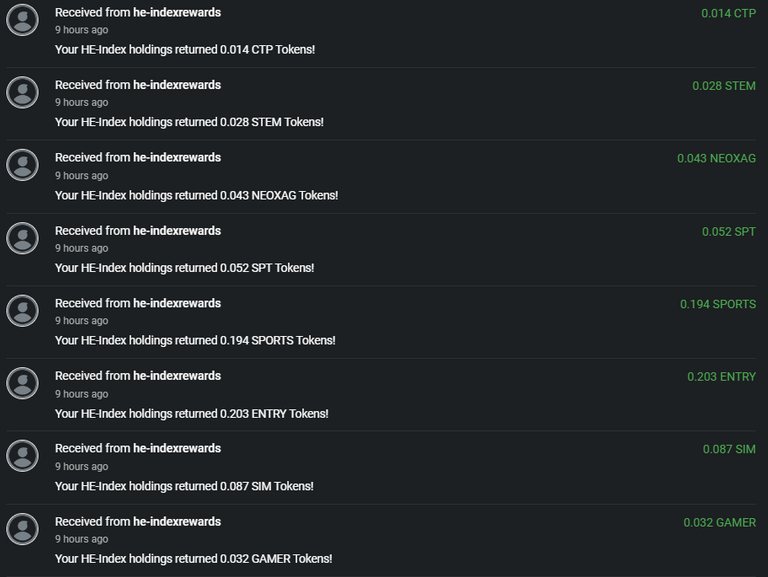Open the avatar next to NEOXAG reward

(22, 165)
